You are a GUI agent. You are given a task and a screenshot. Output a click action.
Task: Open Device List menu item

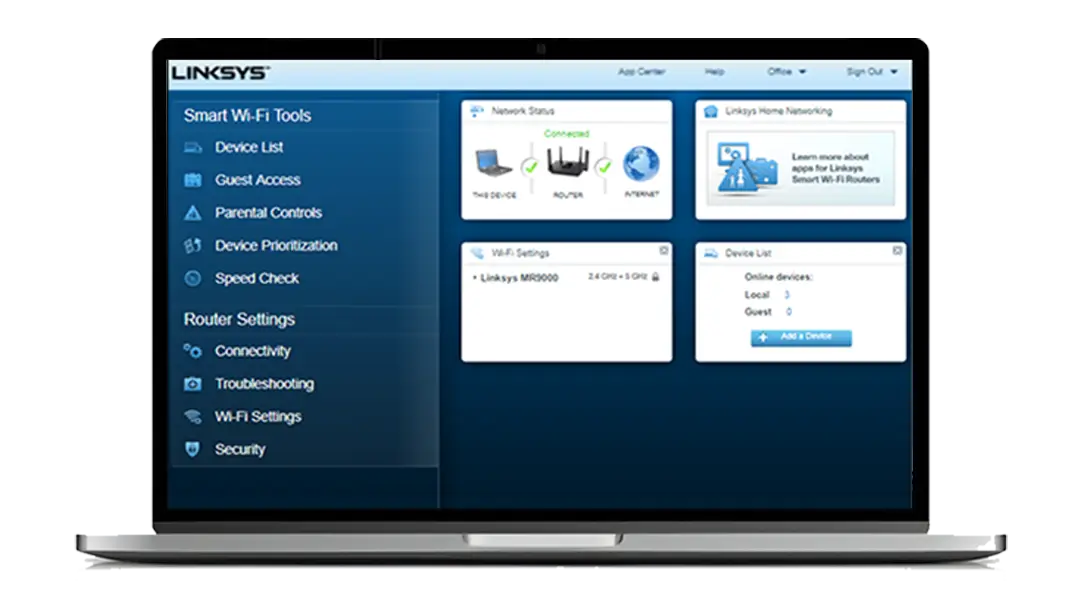[249, 147]
